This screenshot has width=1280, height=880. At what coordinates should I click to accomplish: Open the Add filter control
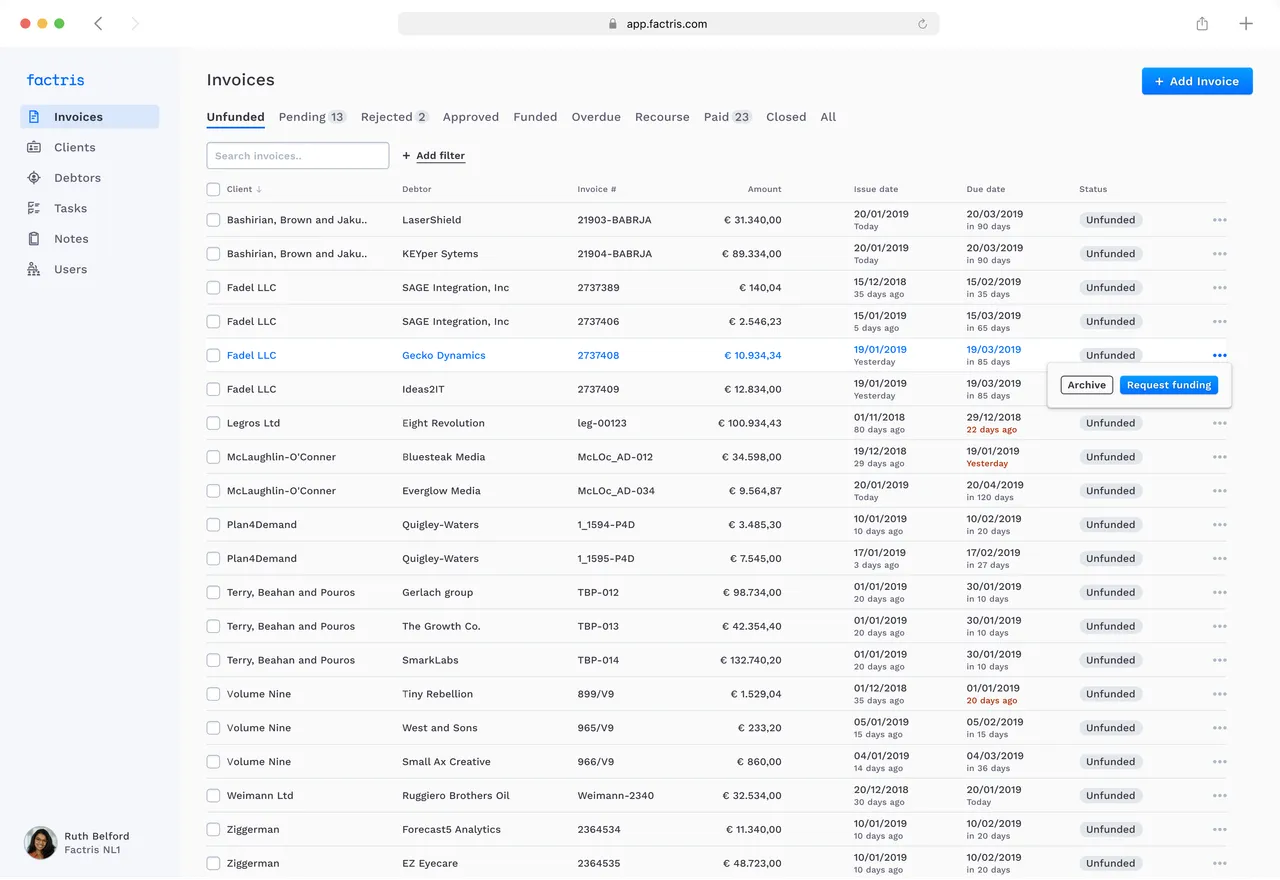pyautogui.click(x=434, y=156)
